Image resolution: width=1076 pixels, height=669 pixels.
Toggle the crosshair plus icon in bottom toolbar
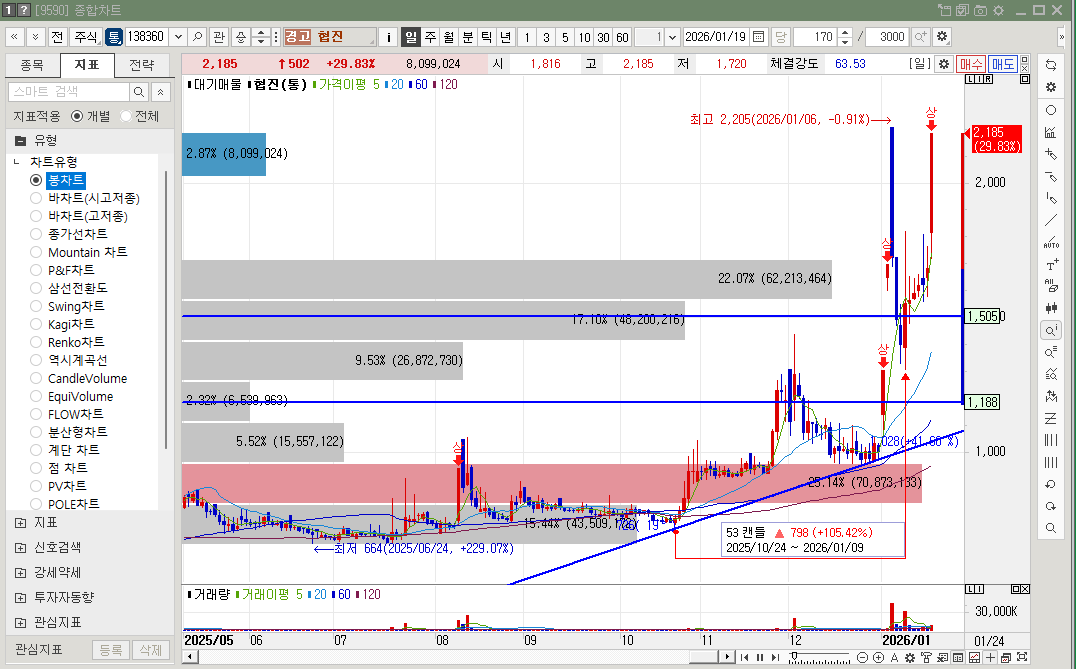990,657
